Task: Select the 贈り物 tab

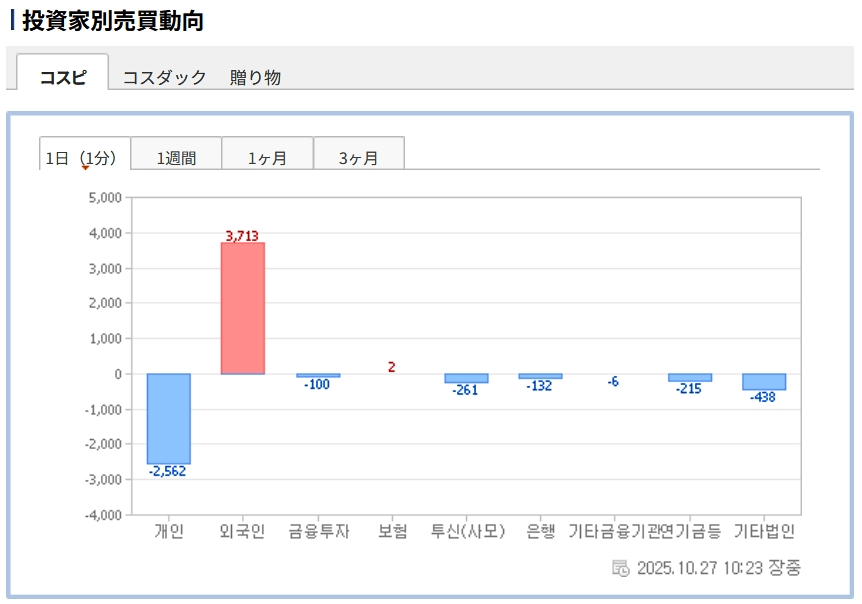Action: tap(255, 77)
